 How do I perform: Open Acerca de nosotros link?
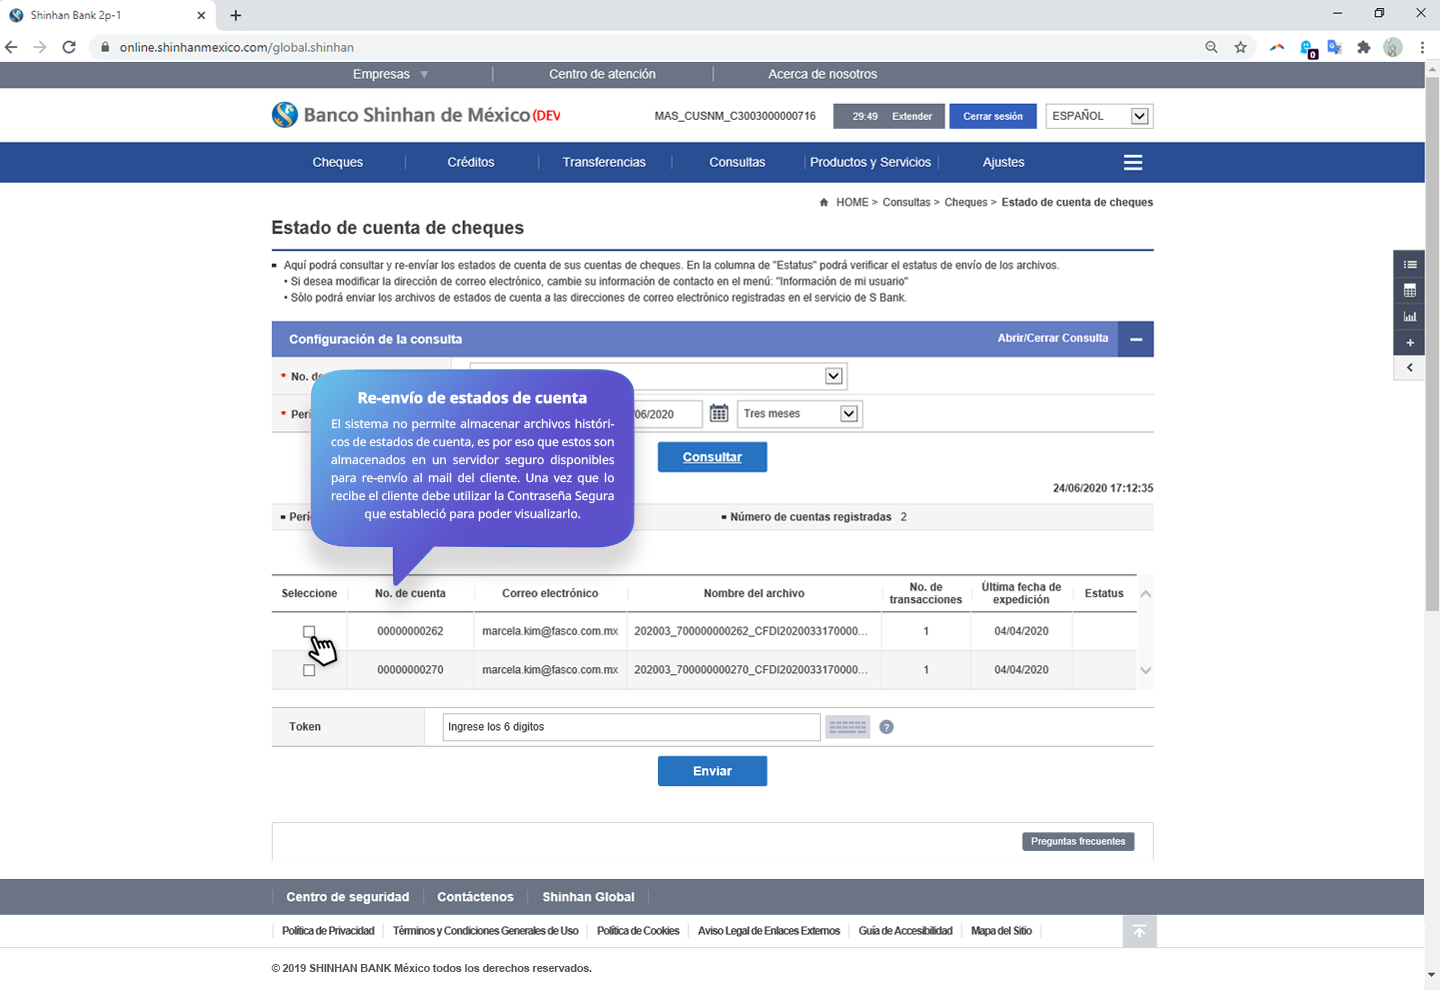823,74
